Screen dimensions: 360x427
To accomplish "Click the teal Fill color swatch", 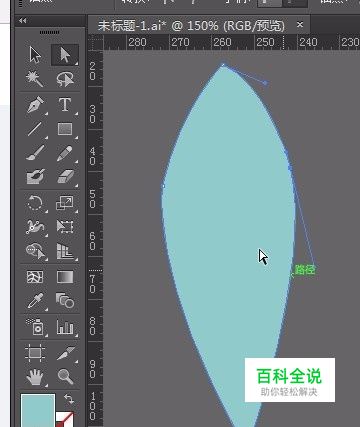I will point(38,410).
